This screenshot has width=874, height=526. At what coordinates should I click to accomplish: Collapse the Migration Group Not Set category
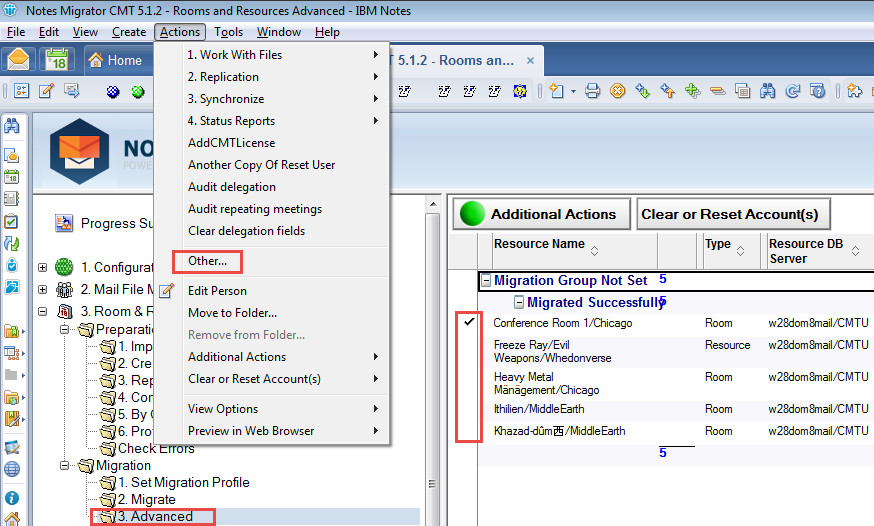485,280
